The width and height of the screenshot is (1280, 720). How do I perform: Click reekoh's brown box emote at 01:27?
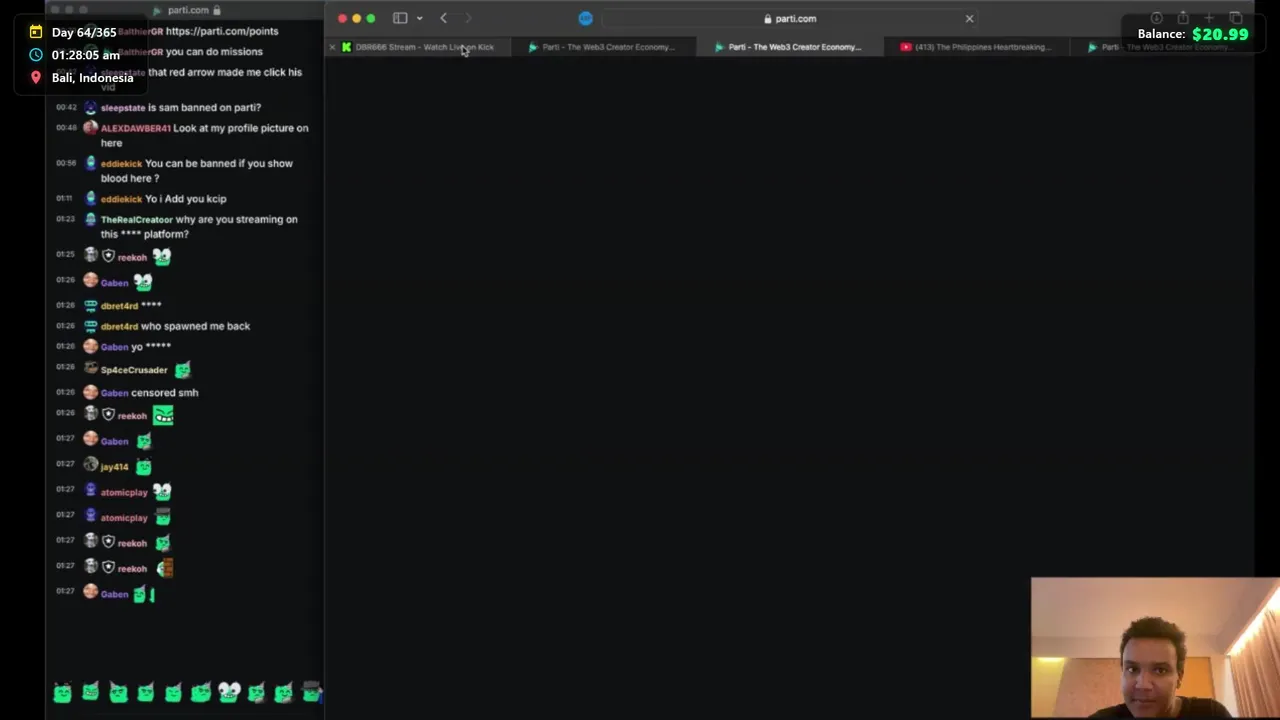pos(165,568)
